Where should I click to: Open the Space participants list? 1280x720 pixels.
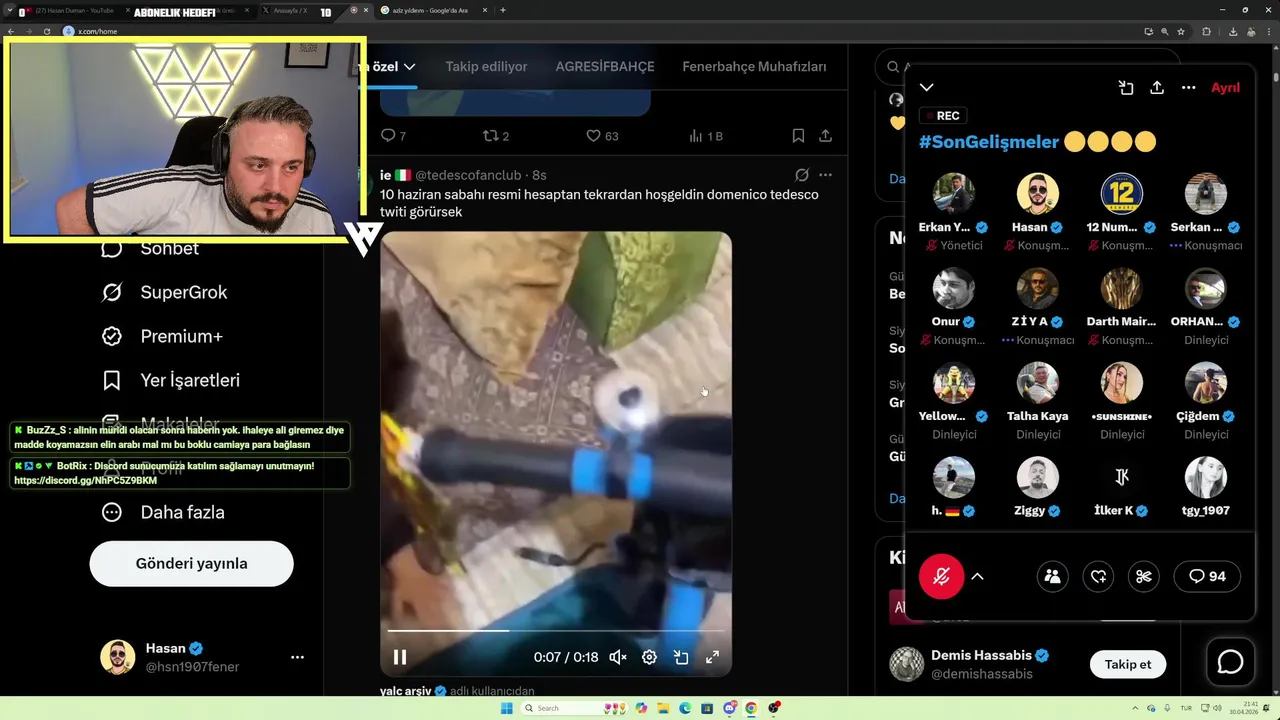(1052, 576)
